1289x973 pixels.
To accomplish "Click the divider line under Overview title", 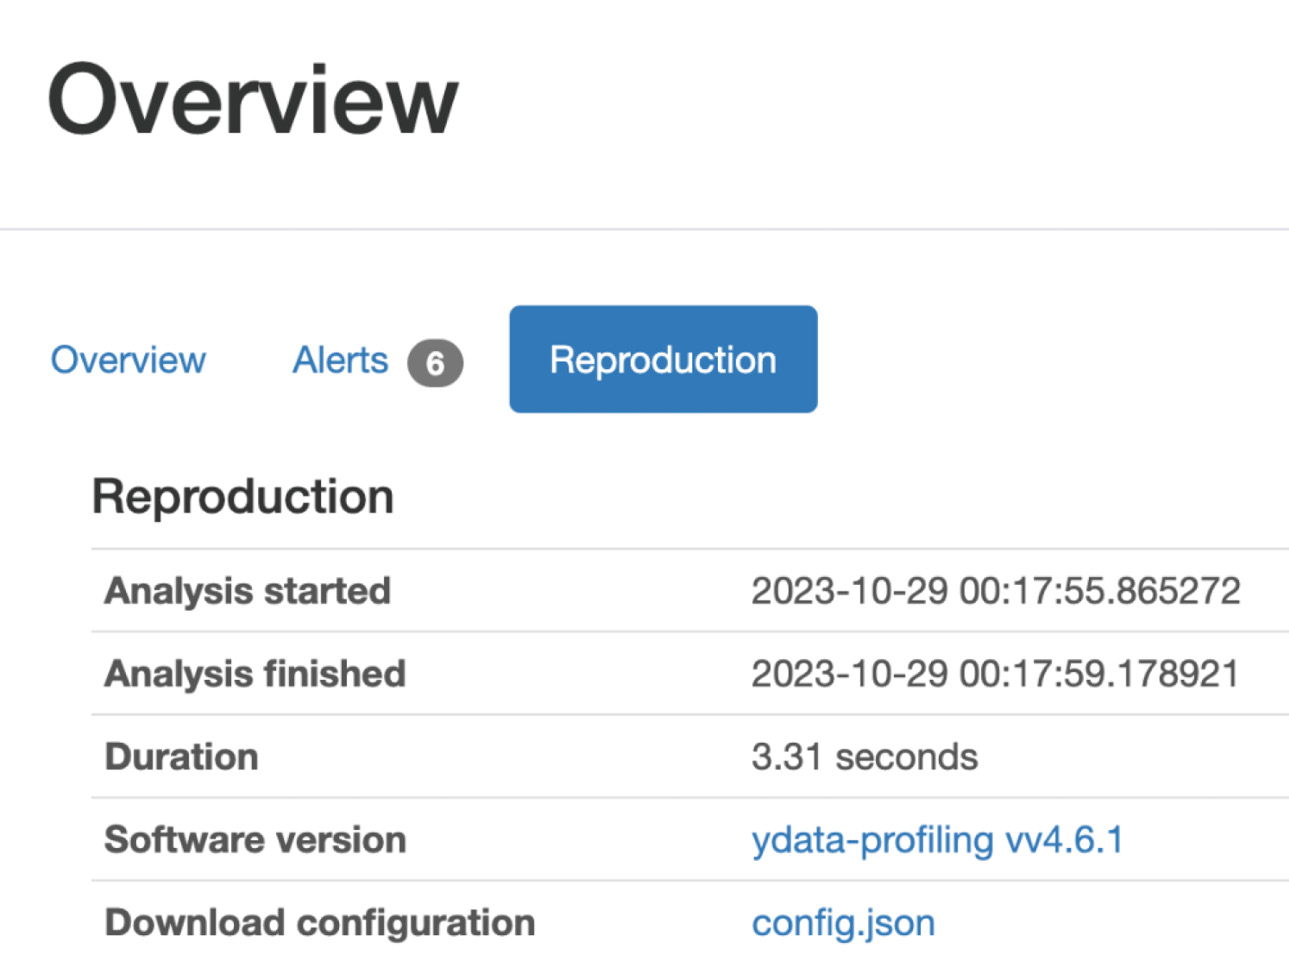I will (644, 229).
